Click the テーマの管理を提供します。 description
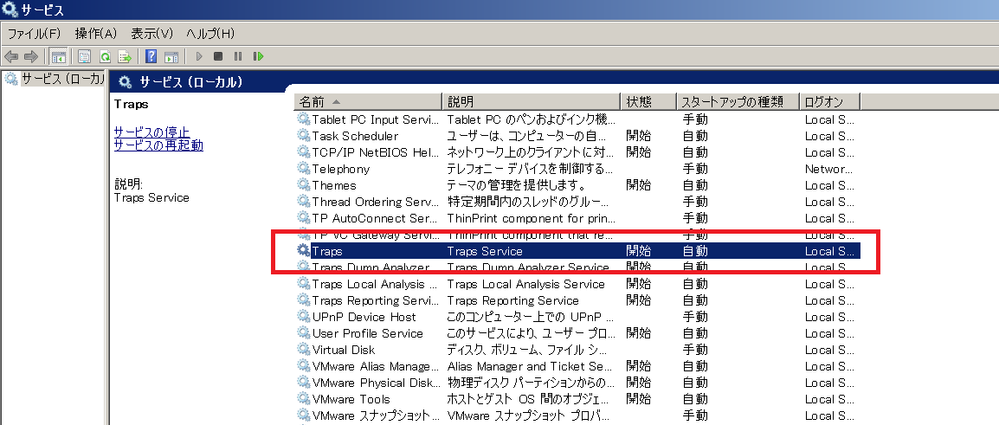This screenshot has width=999, height=425. pyautogui.click(x=516, y=185)
